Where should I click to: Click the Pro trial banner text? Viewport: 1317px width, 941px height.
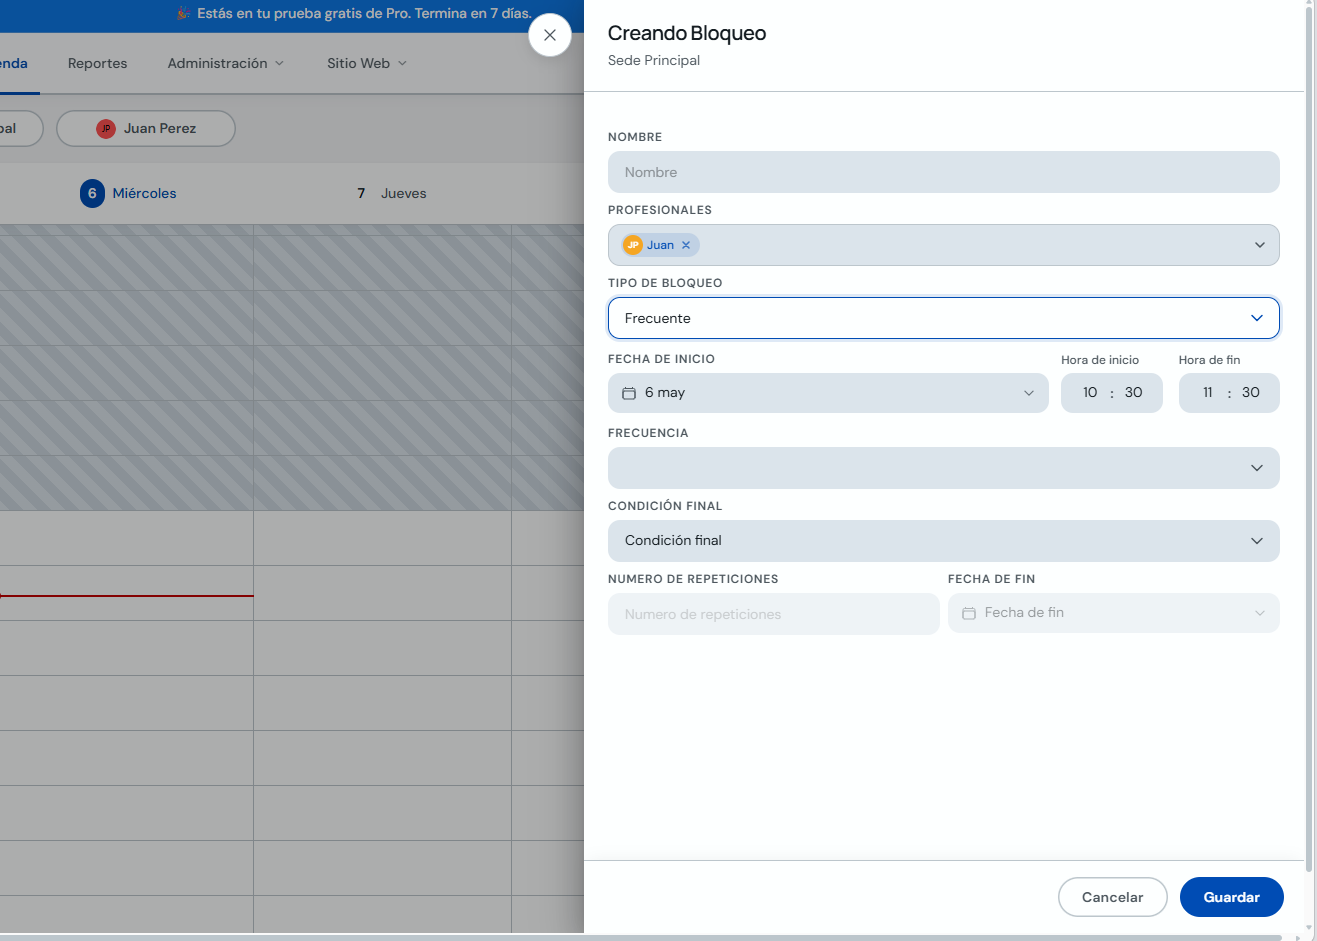pos(364,13)
